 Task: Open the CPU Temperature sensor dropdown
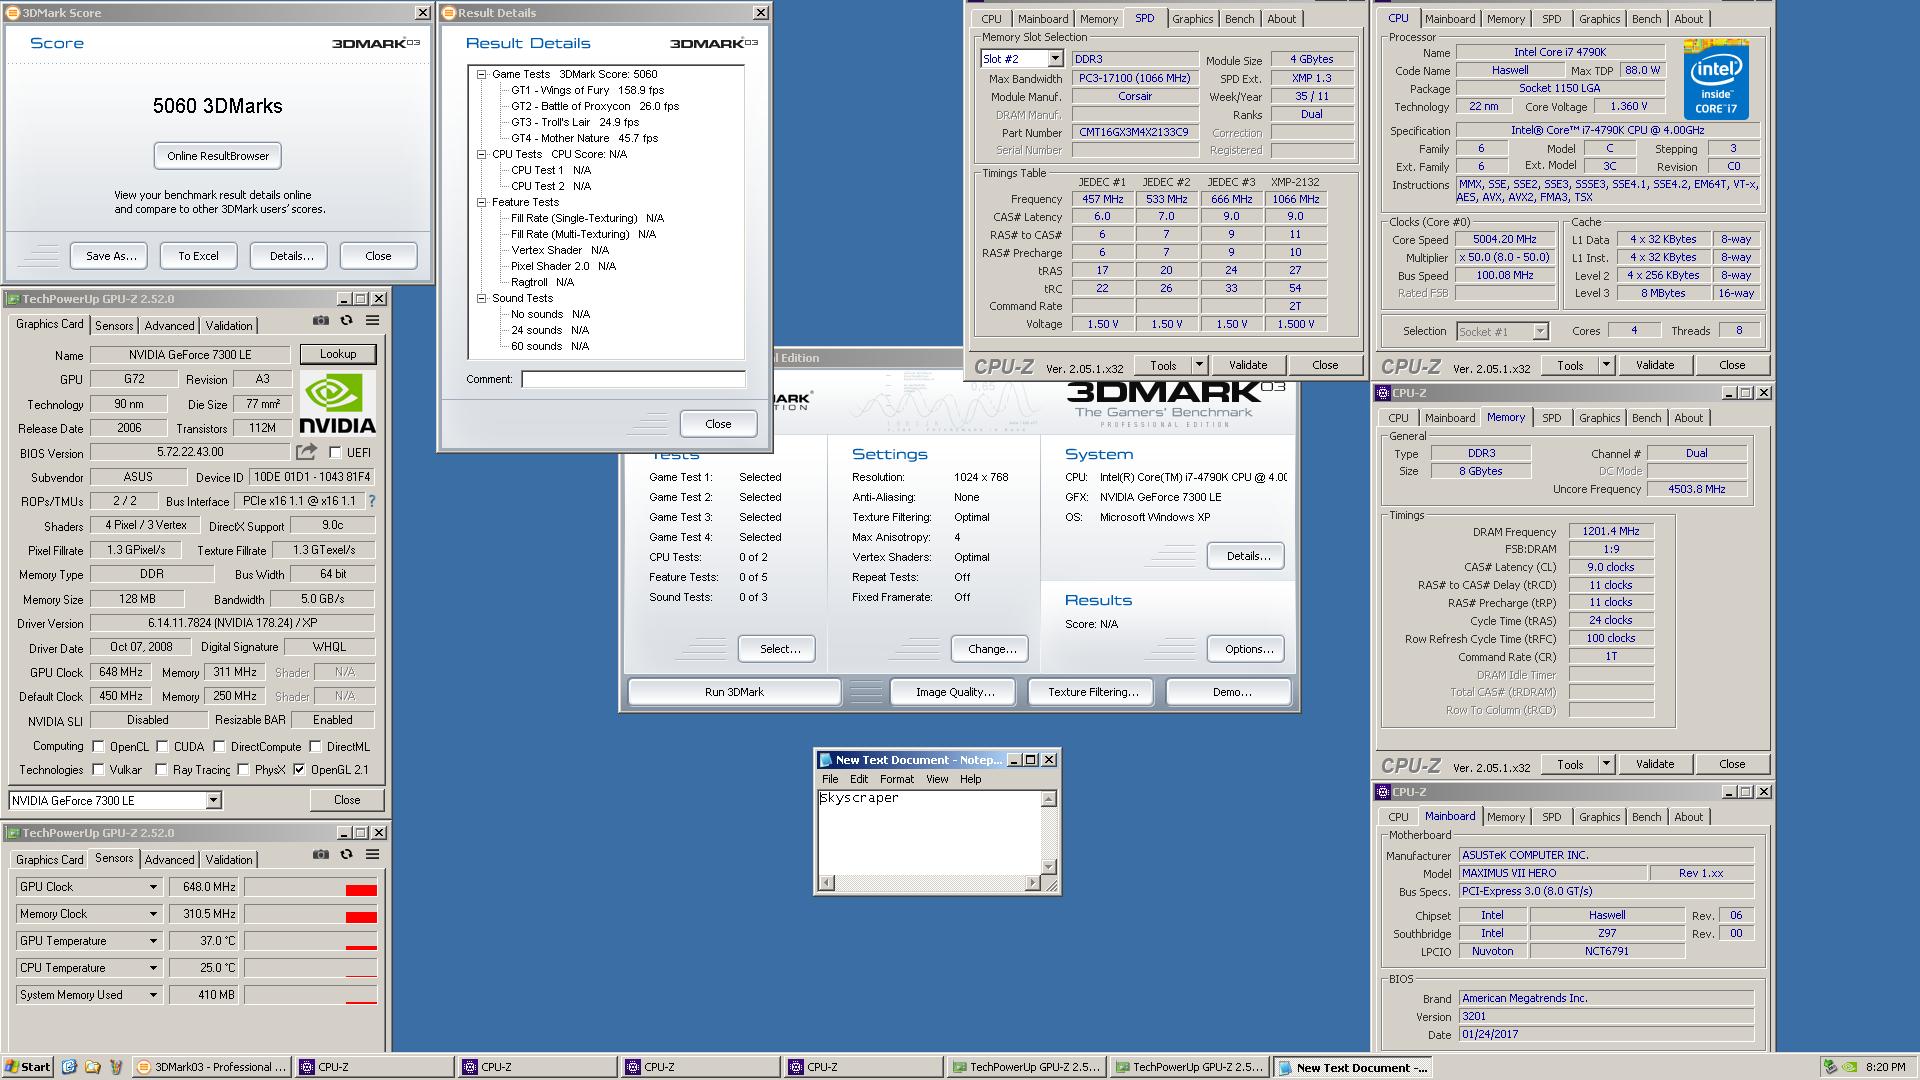[x=153, y=968]
